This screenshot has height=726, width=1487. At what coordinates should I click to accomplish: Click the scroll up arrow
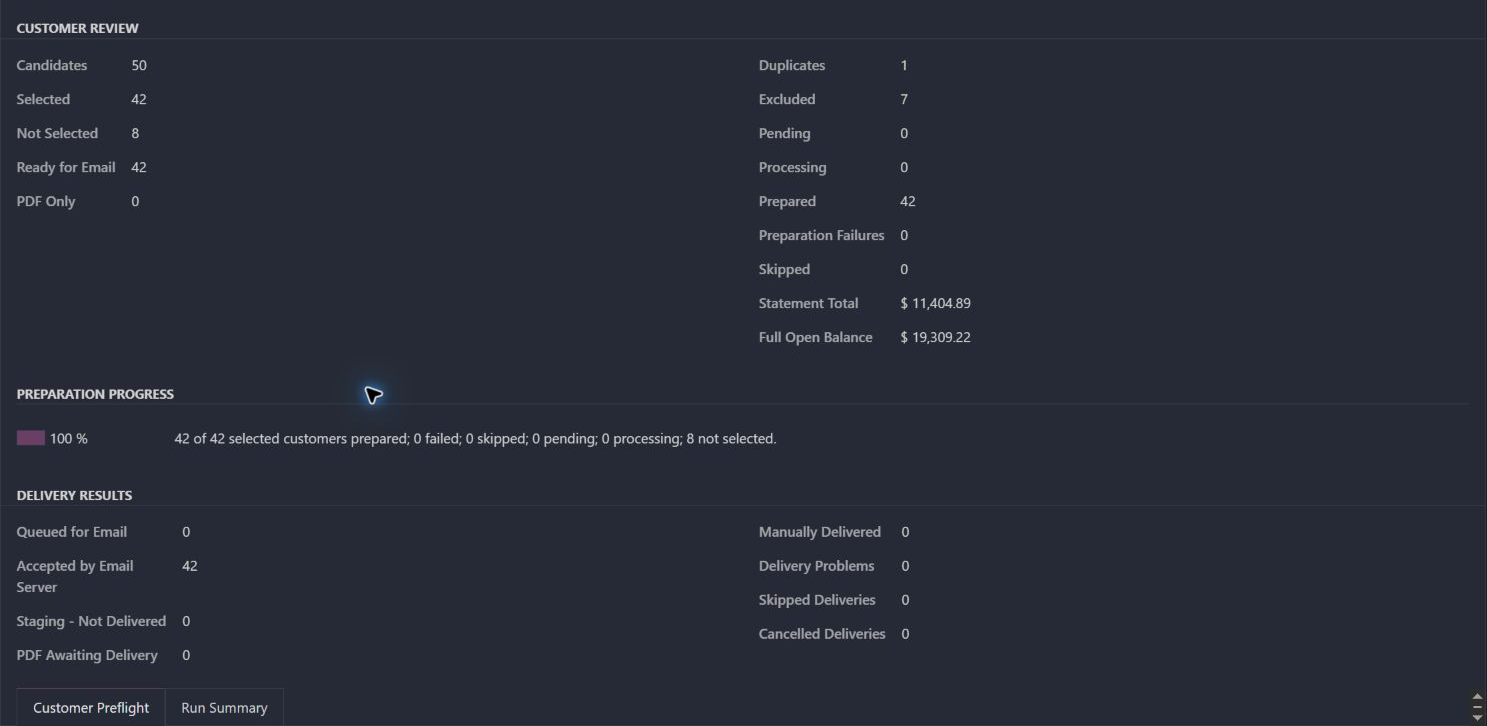[1477, 698]
